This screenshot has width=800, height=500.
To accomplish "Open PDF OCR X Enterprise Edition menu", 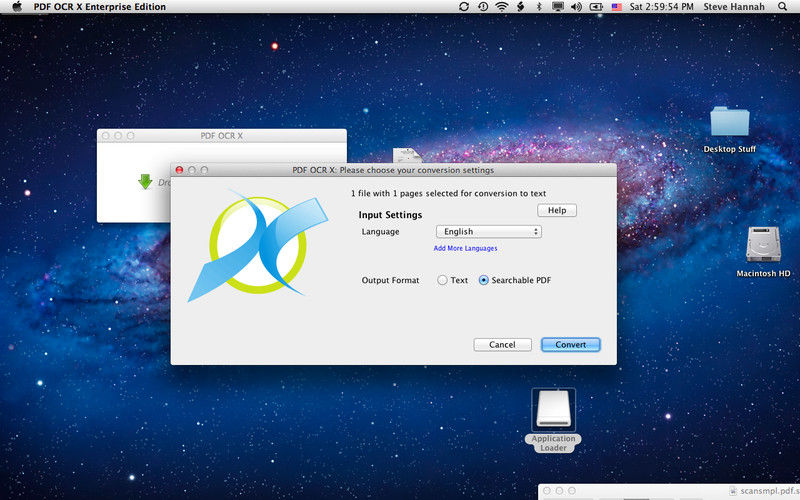I will click(100, 7).
